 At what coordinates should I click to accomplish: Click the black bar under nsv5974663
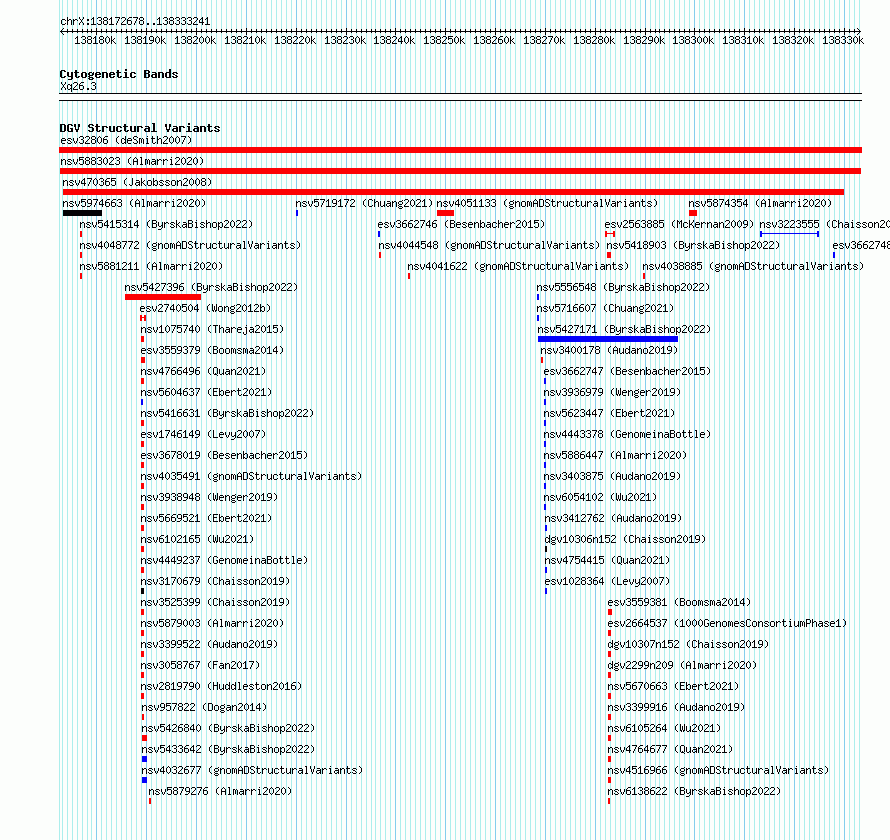coord(82,213)
